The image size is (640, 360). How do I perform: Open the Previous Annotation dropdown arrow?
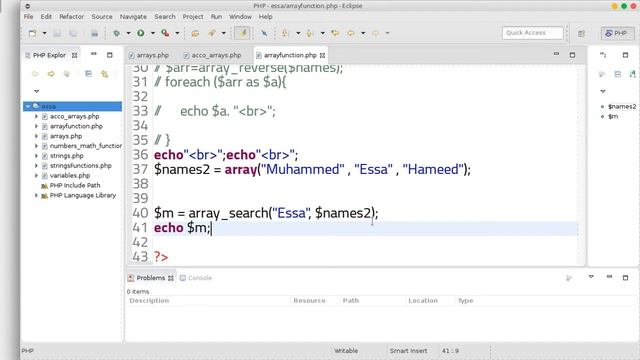[x=322, y=33]
